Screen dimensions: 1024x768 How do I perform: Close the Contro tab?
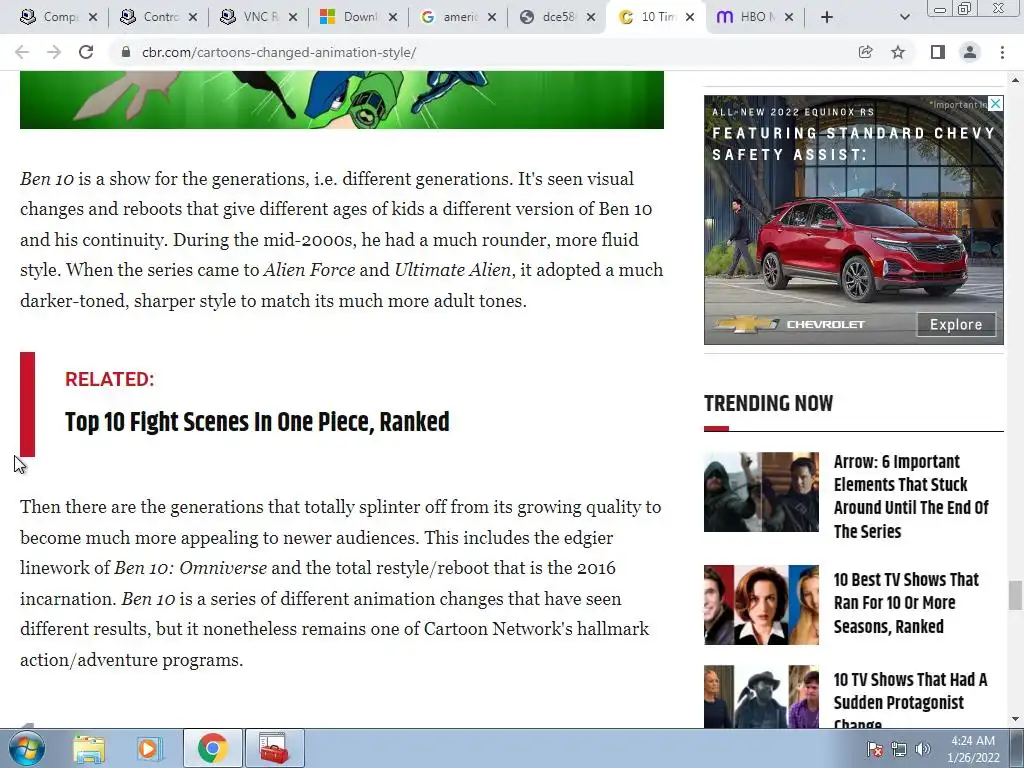click(193, 17)
